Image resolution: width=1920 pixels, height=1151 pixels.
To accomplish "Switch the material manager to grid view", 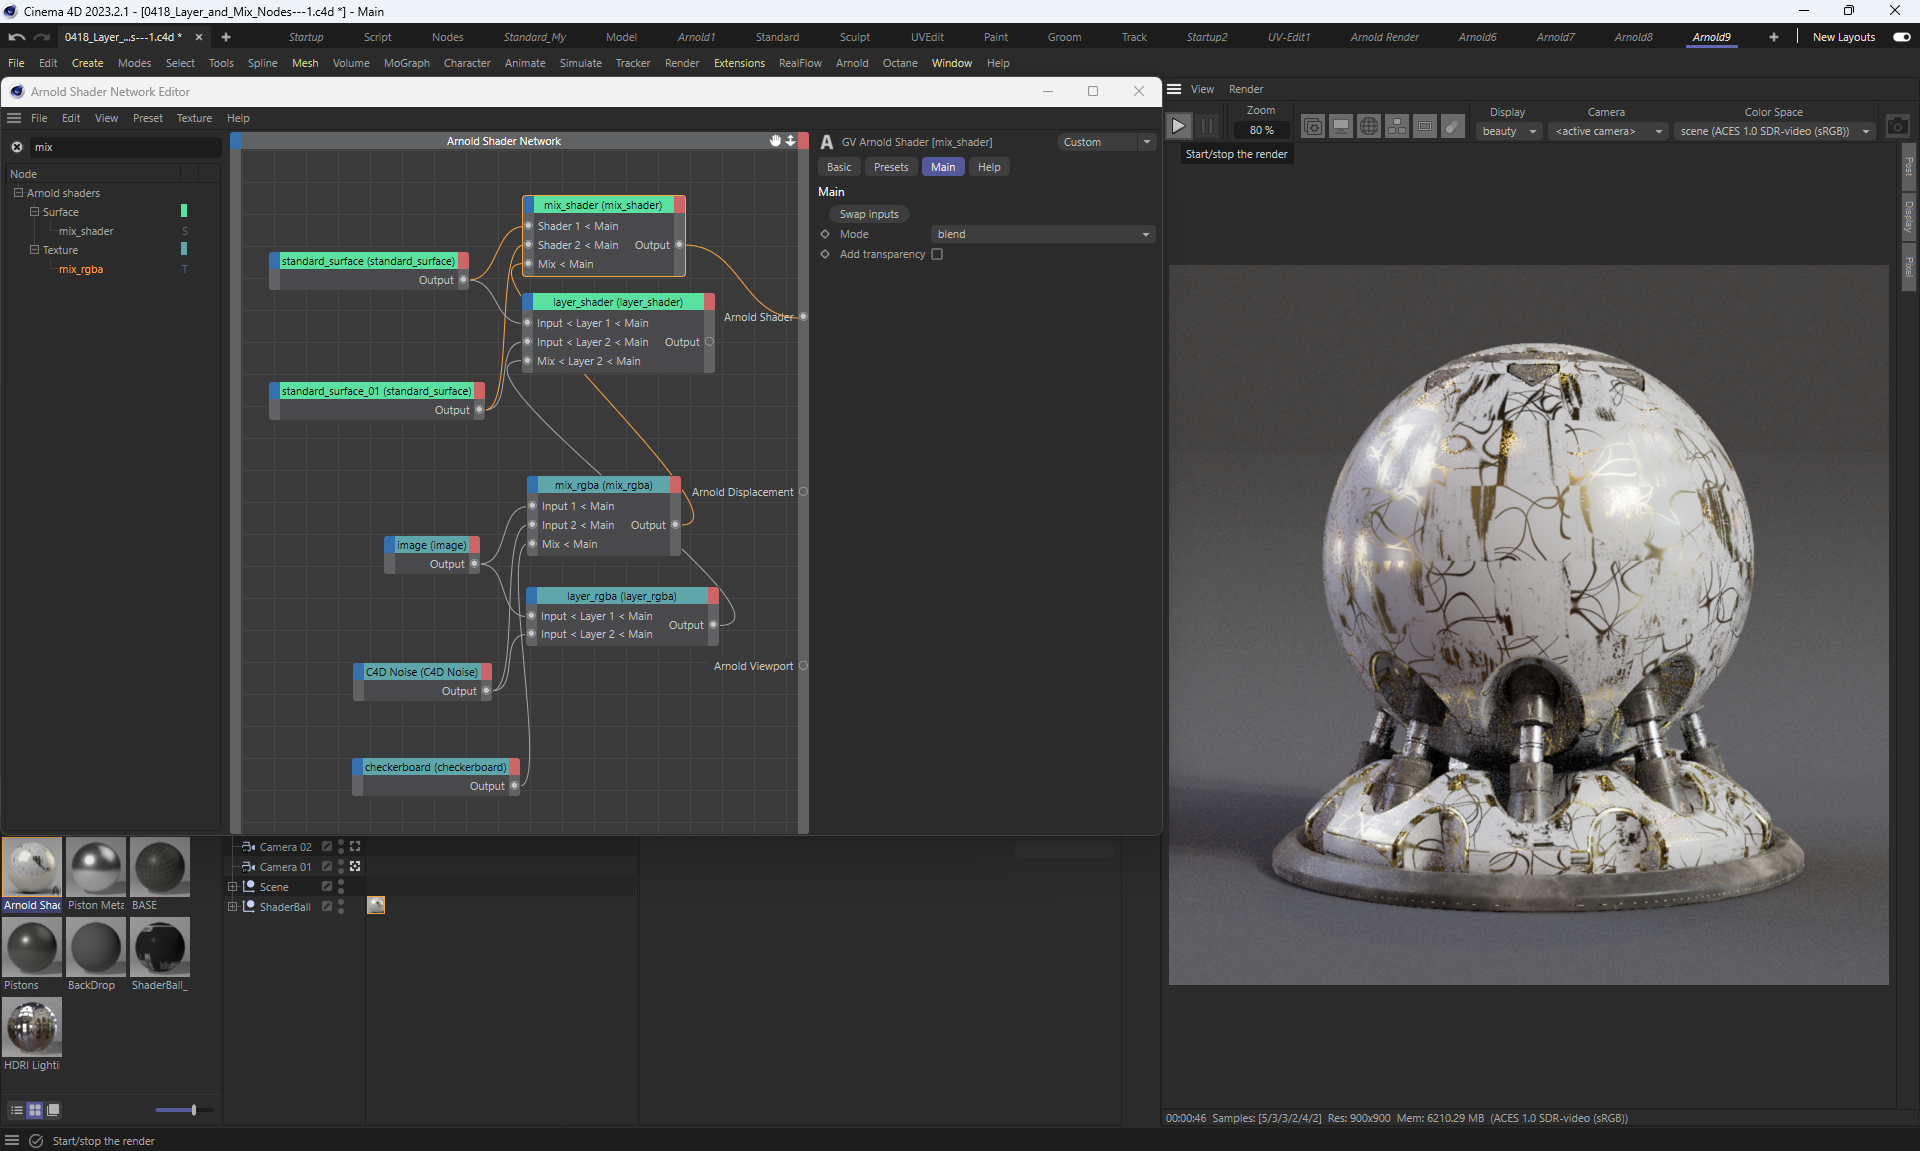I will [x=35, y=1110].
